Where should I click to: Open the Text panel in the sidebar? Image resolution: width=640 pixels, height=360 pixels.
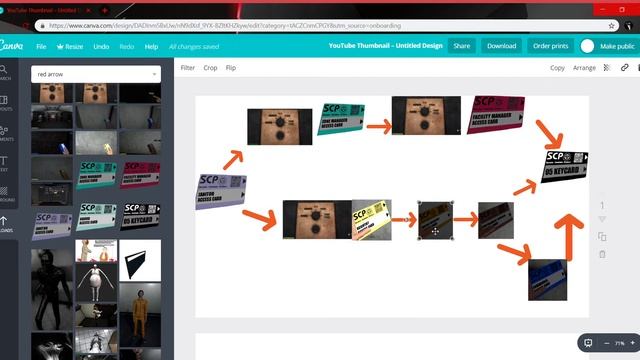[4, 163]
